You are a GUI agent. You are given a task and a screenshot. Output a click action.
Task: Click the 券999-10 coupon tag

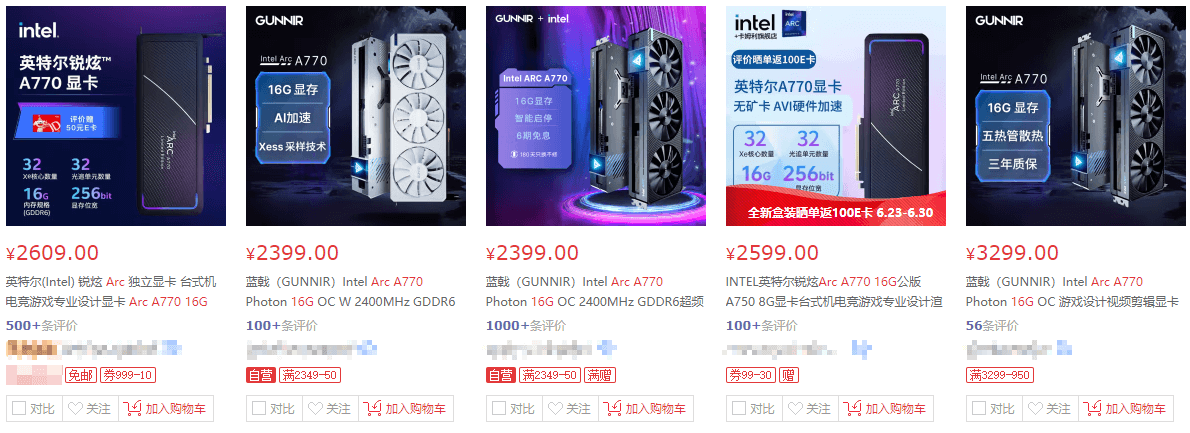pos(128,375)
